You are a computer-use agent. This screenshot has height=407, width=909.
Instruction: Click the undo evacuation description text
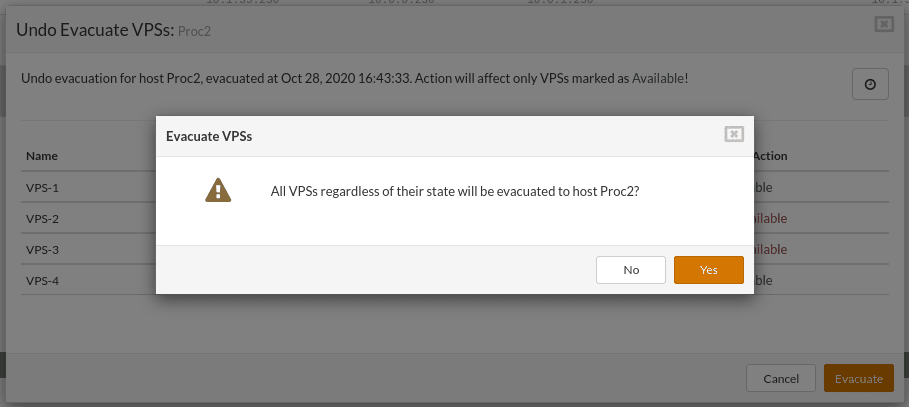pyautogui.click(x=355, y=78)
